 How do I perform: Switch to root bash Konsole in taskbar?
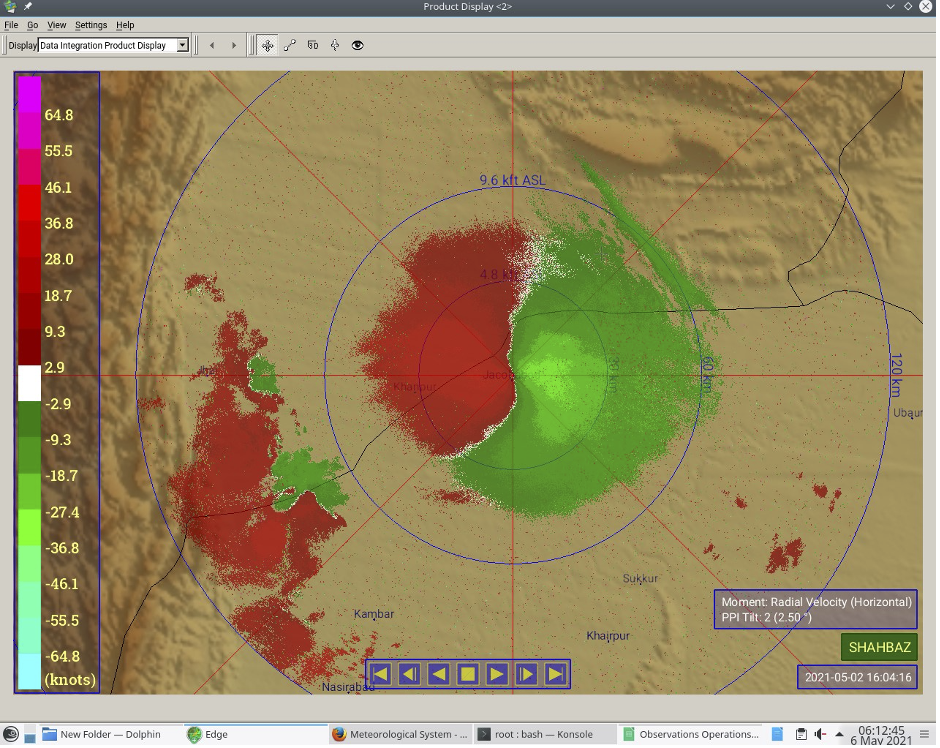click(543, 734)
